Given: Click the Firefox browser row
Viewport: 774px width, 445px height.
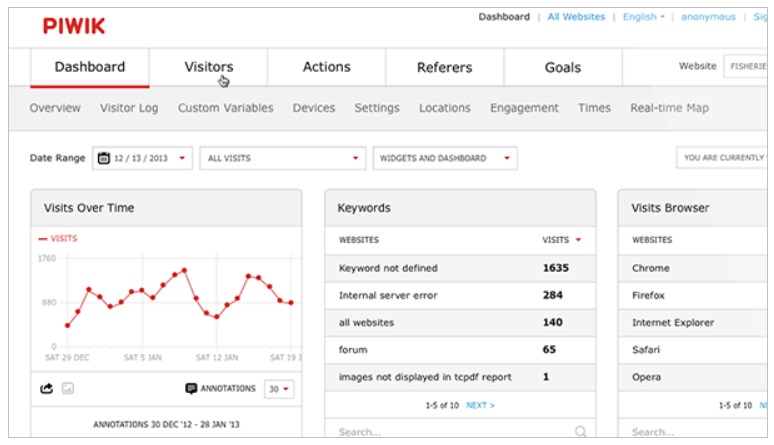Looking at the screenshot, I should [x=693, y=295].
